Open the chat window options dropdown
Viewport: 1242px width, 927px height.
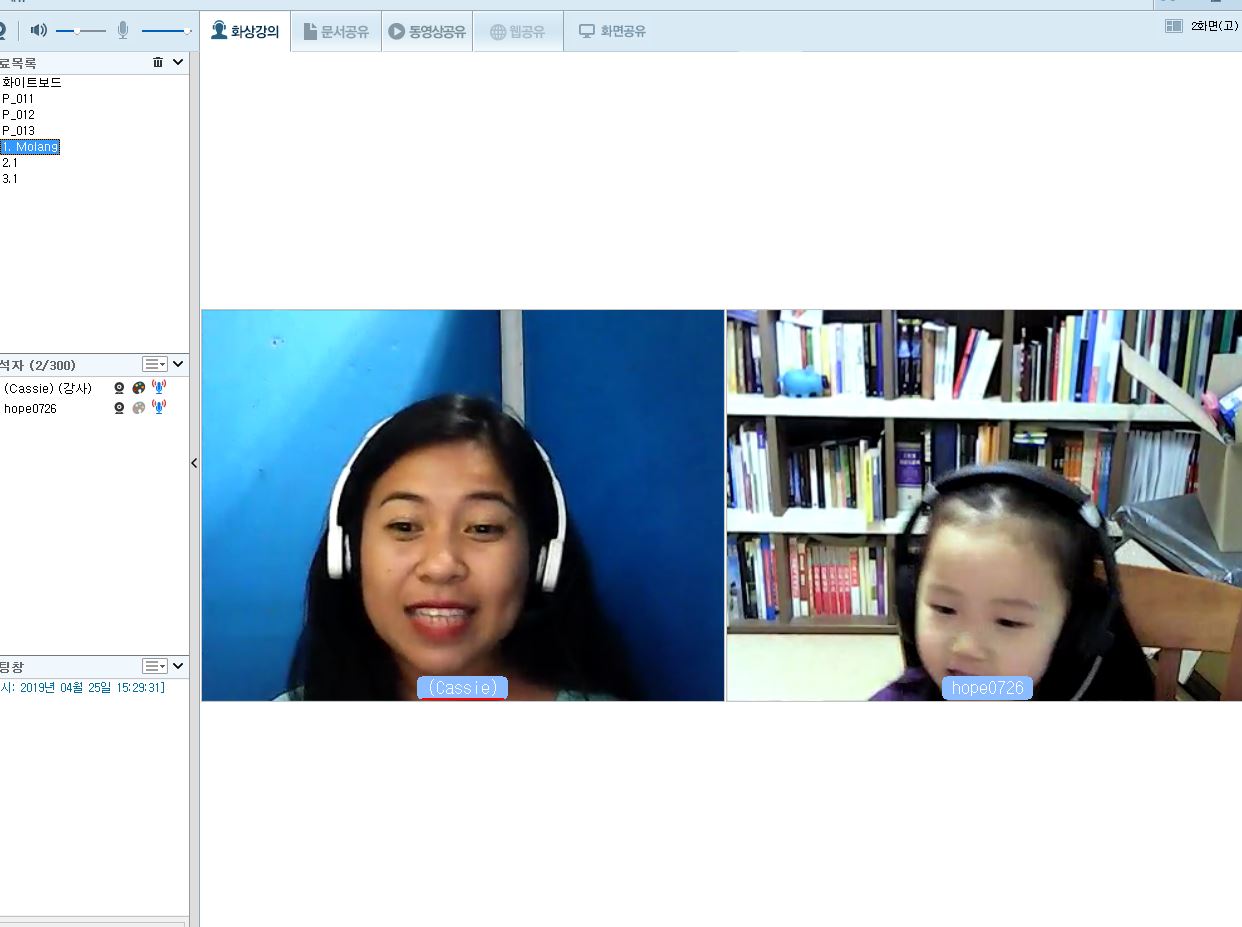[154, 666]
